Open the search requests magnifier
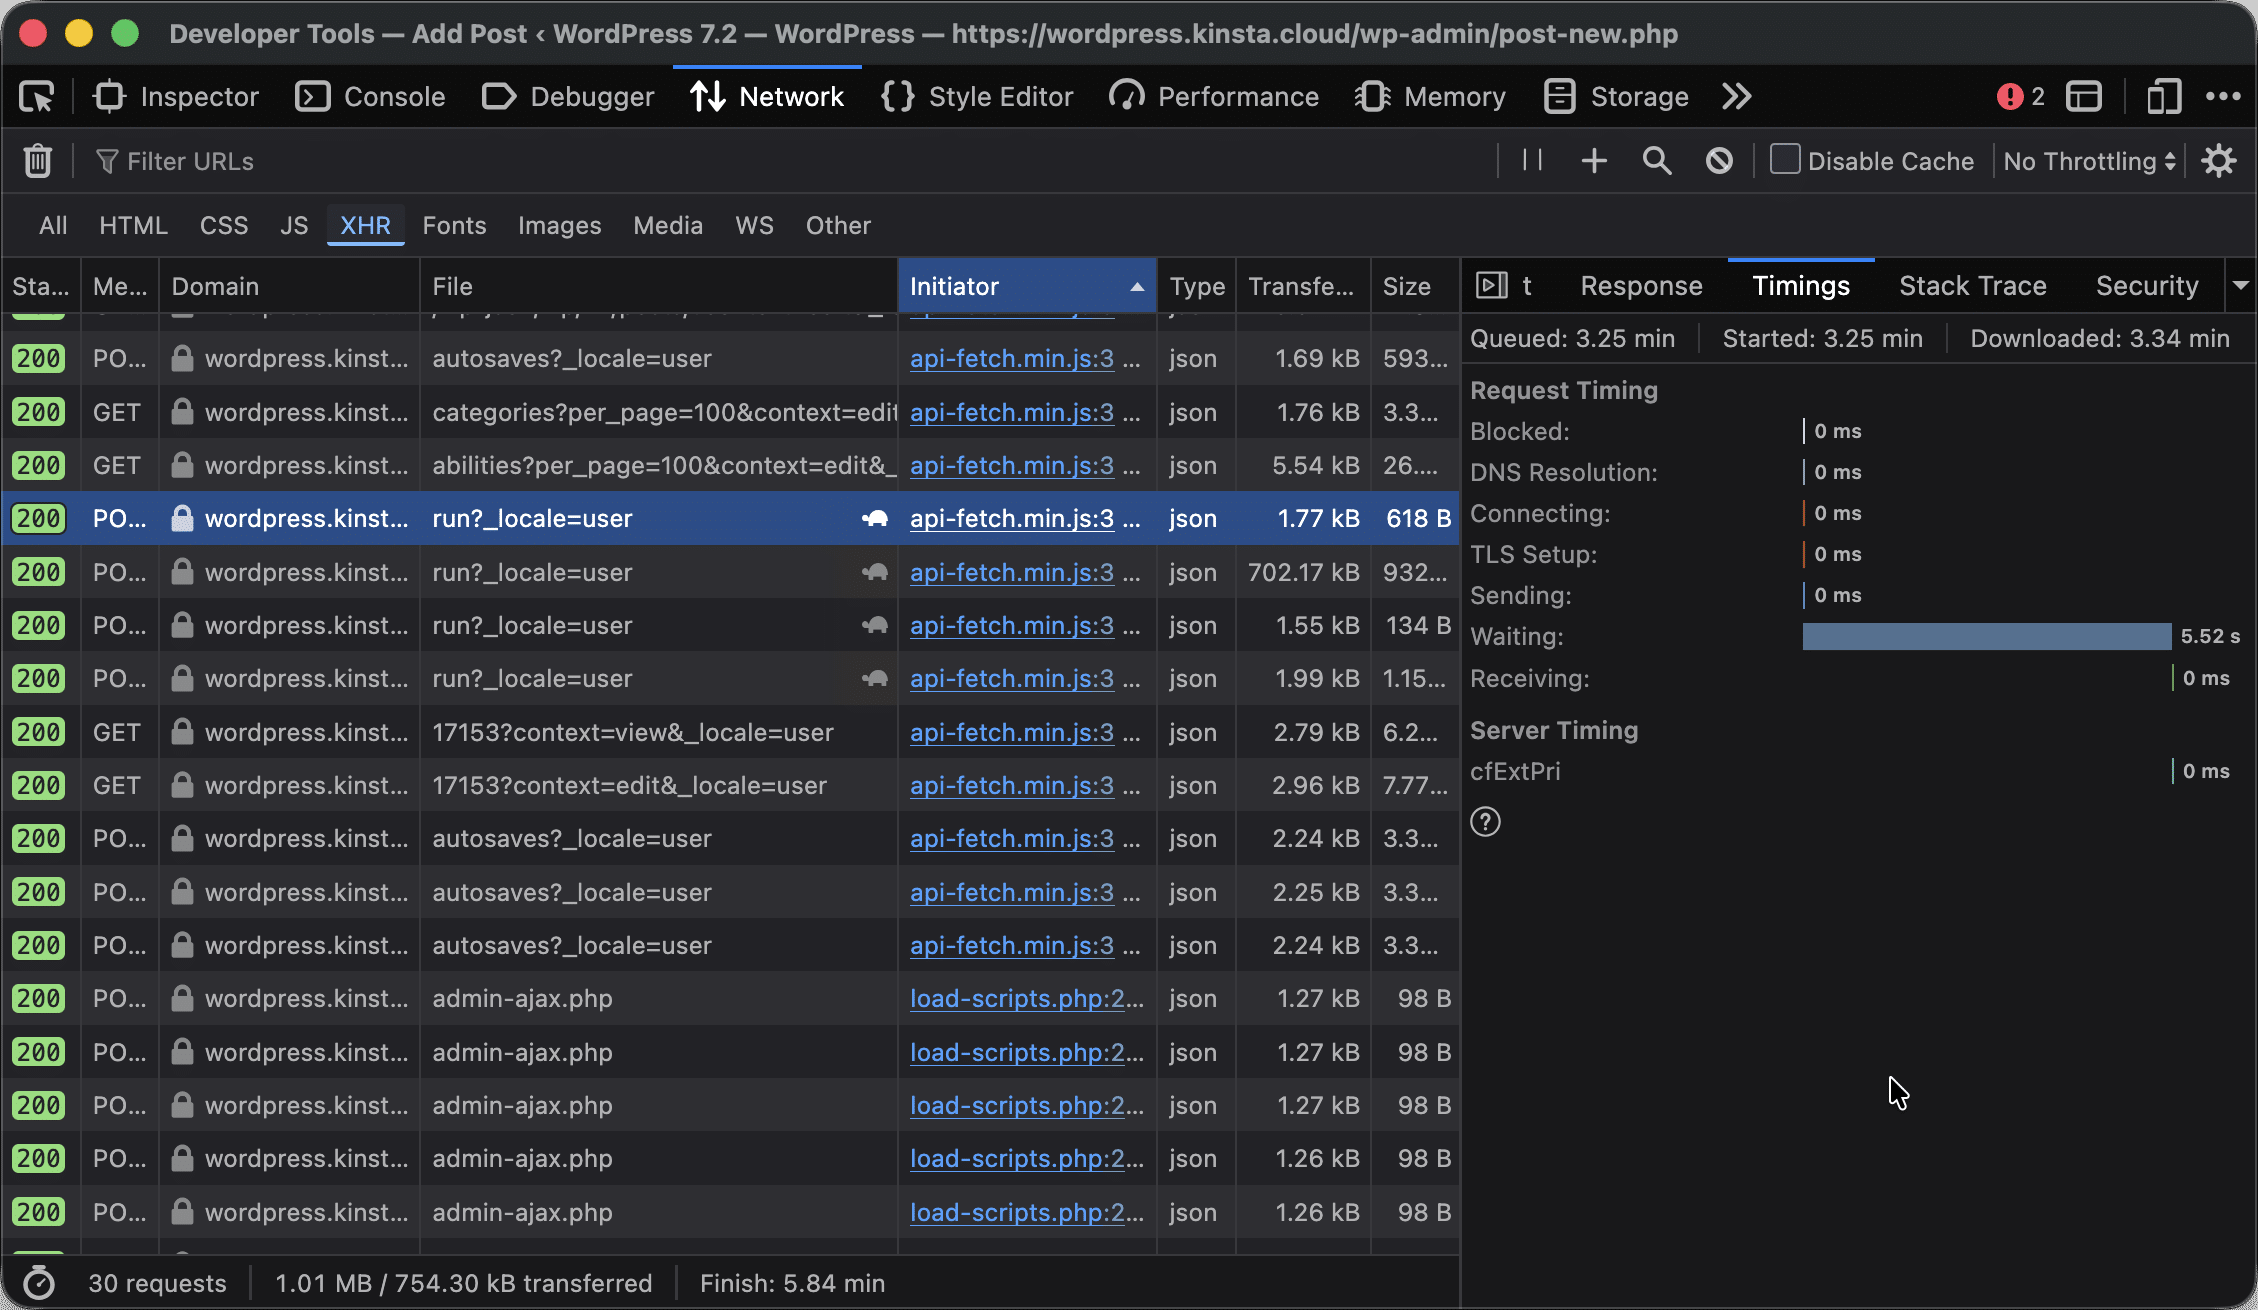This screenshot has height=1310, width=2258. 1657,161
